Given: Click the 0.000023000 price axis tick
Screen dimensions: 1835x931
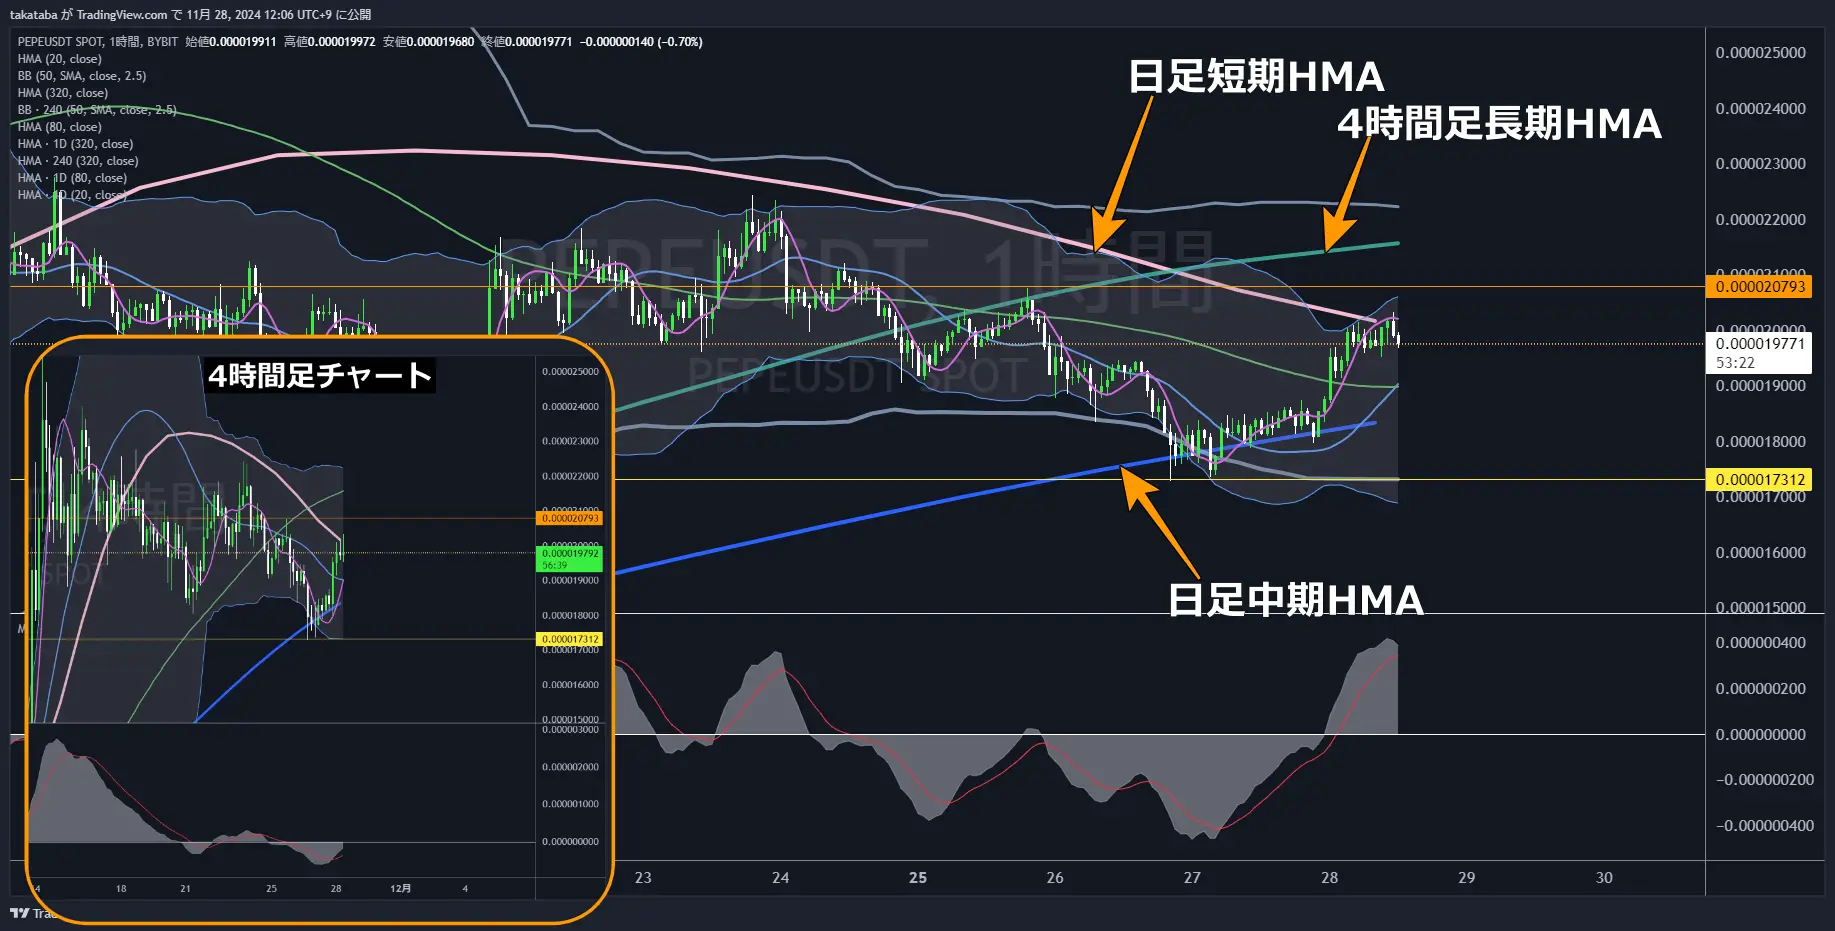Looking at the screenshot, I should coord(1760,164).
